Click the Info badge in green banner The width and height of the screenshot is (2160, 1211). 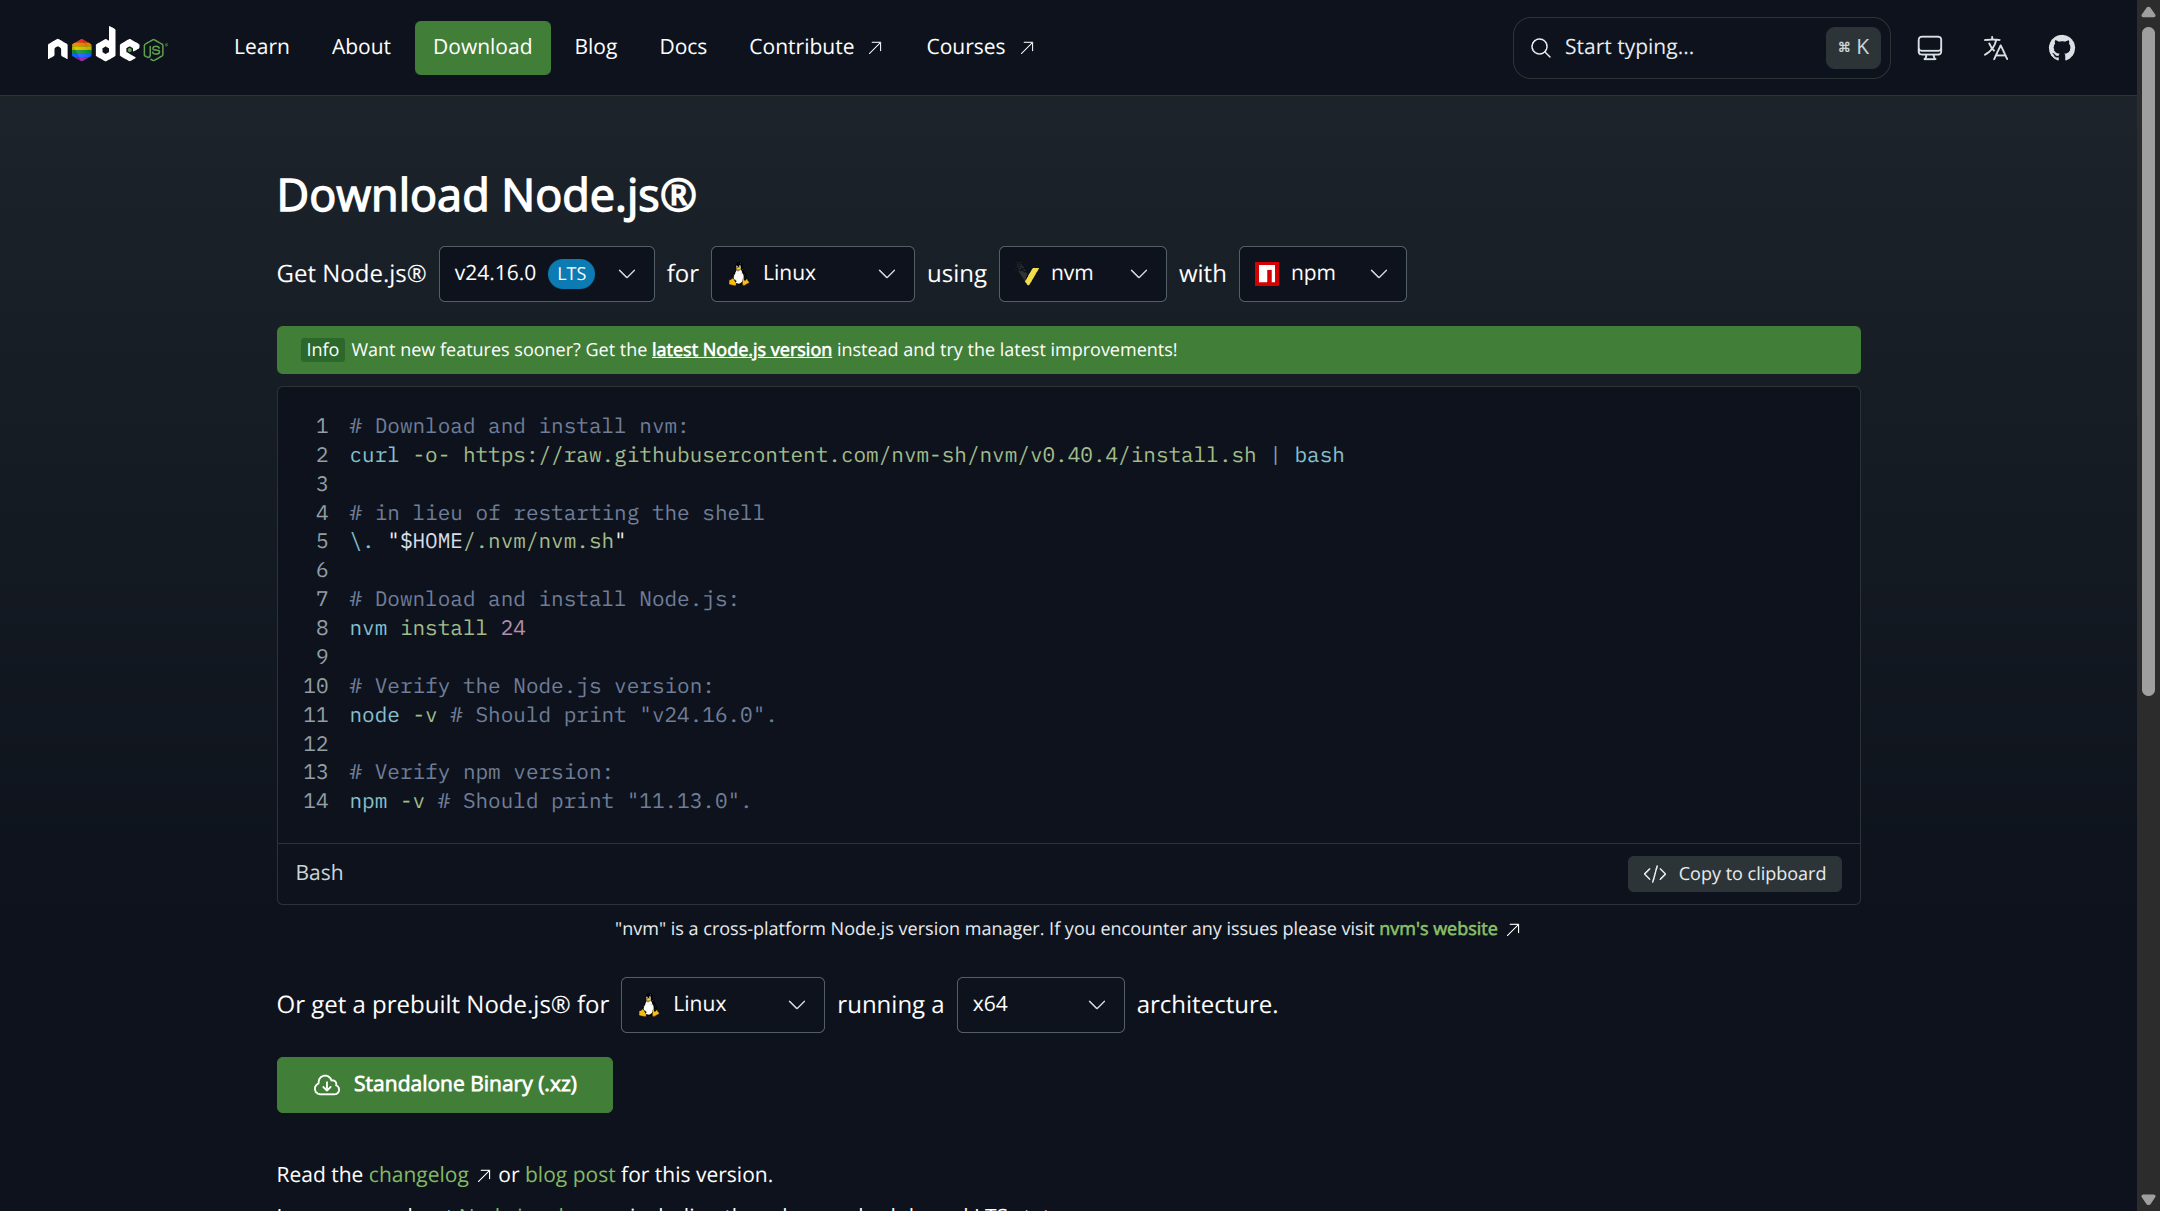click(322, 350)
